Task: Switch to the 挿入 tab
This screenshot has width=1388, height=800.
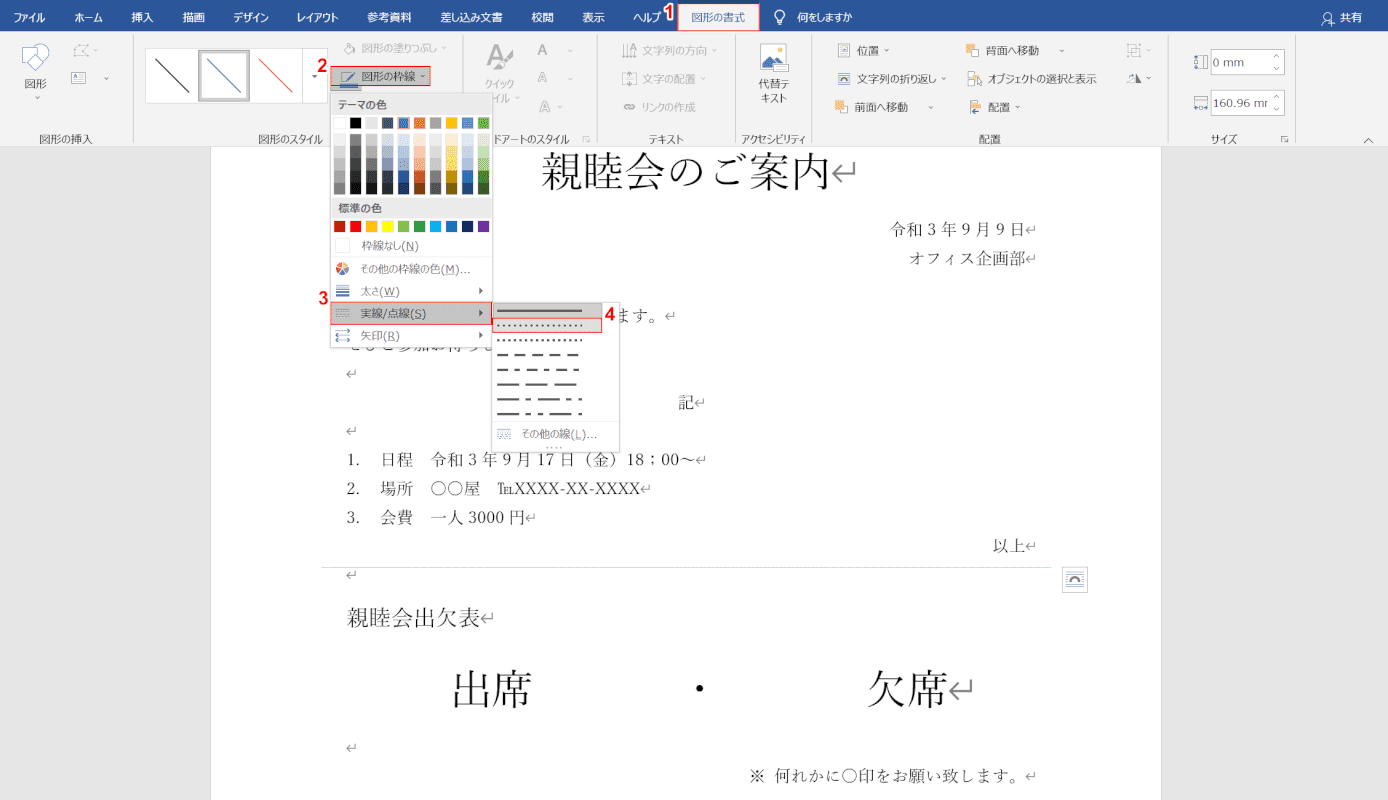Action: tap(142, 17)
